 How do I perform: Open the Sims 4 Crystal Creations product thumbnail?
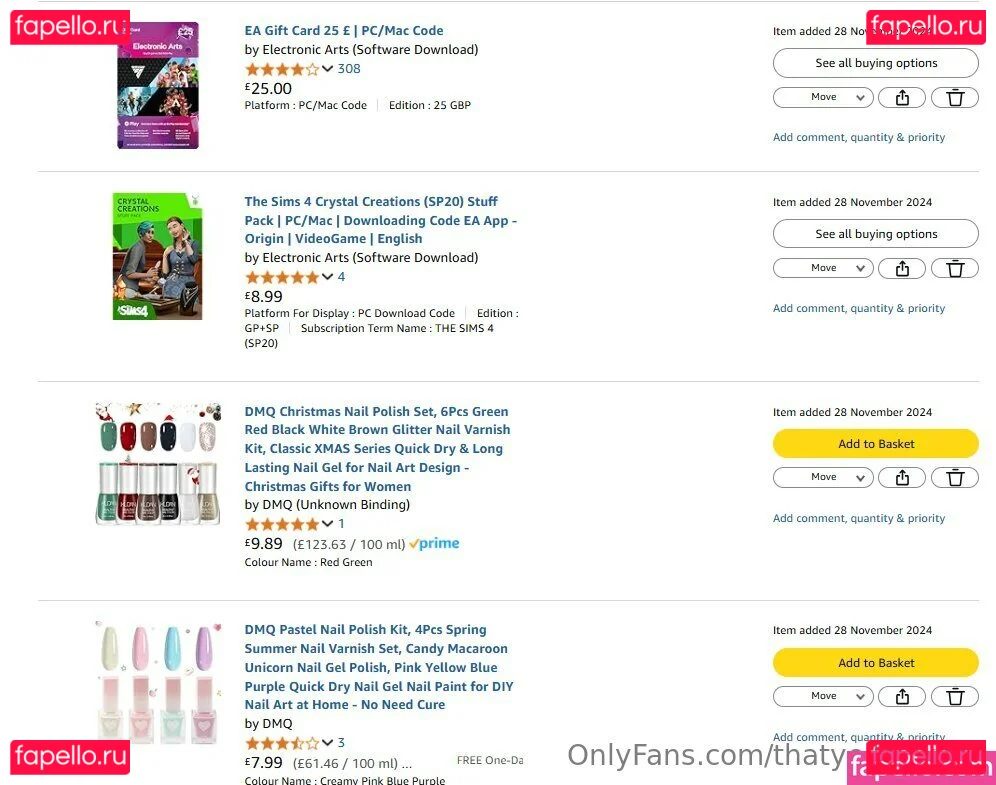[158, 257]
